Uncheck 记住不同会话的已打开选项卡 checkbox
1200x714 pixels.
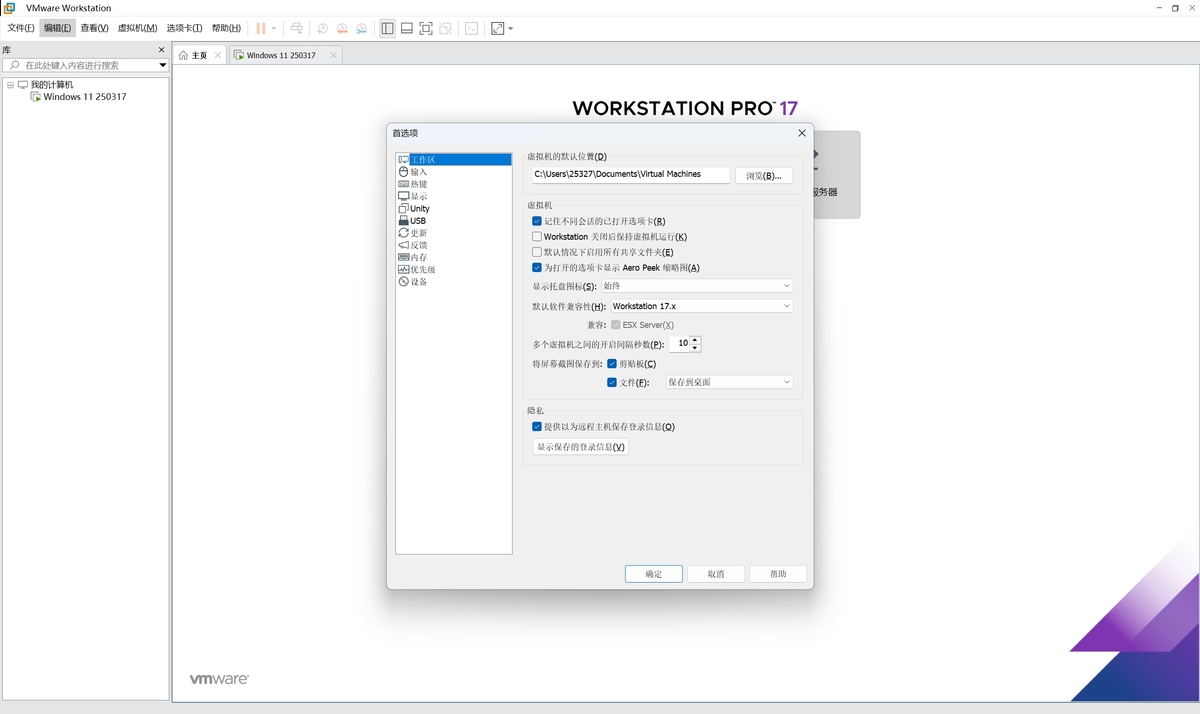(537, 221)
